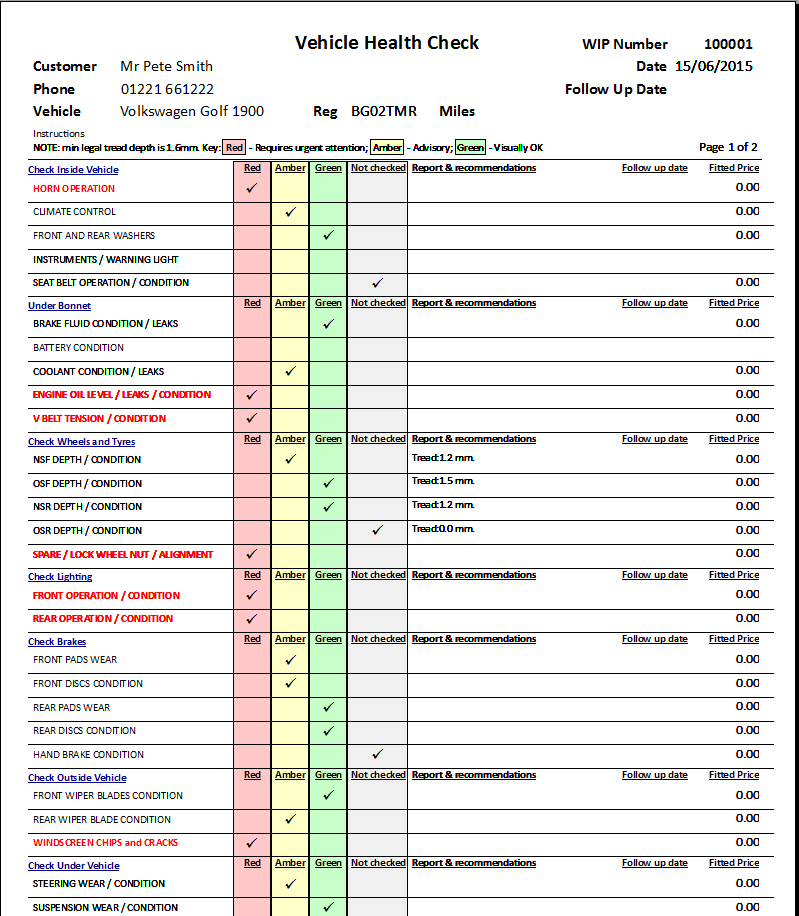Toggle Green checkmark for Rear Discs Condition
This screenshot has width=799, height=916.
click(x=329, y=731)
